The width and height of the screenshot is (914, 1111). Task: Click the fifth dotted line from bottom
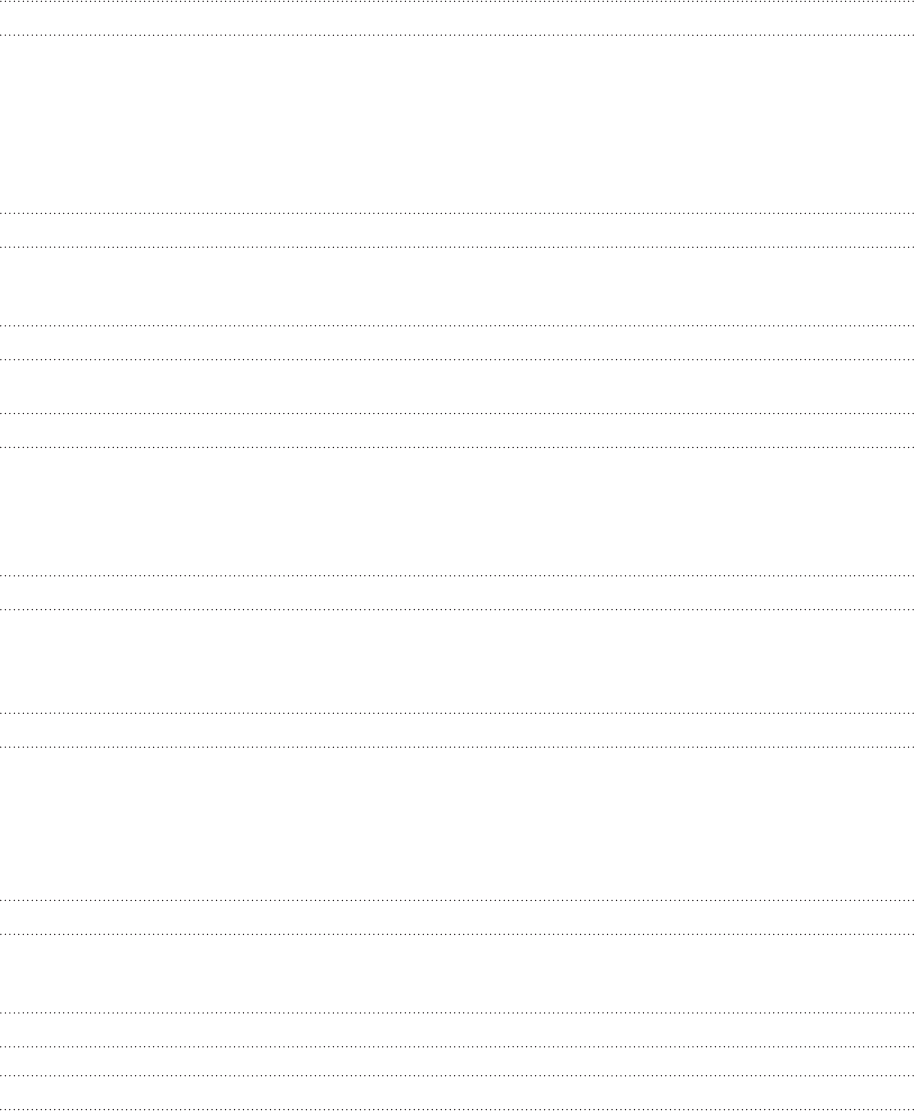click(457, 934)
